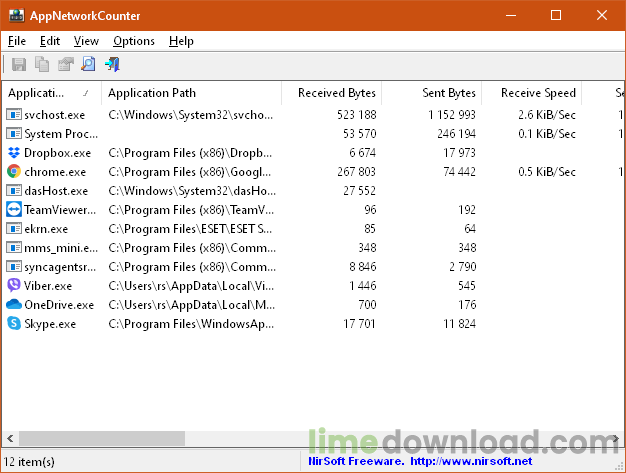
Task: Click sent bytes value 1 152 993
Action: (x=452, y=115)
